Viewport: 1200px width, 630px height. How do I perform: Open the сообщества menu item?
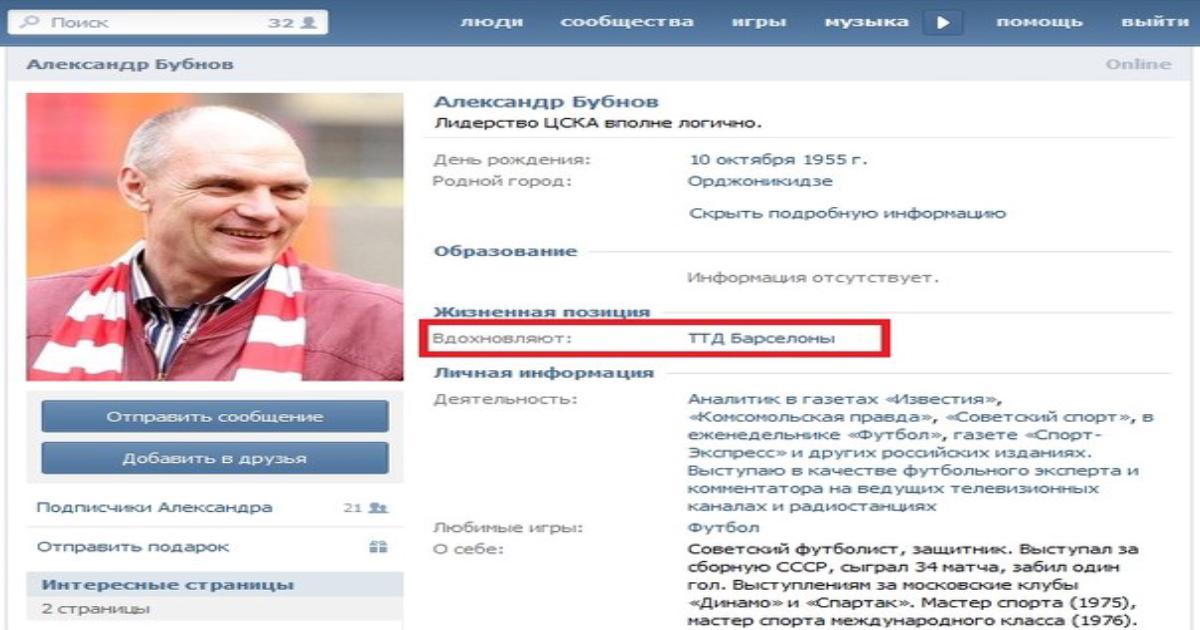(x=627, y=22)
